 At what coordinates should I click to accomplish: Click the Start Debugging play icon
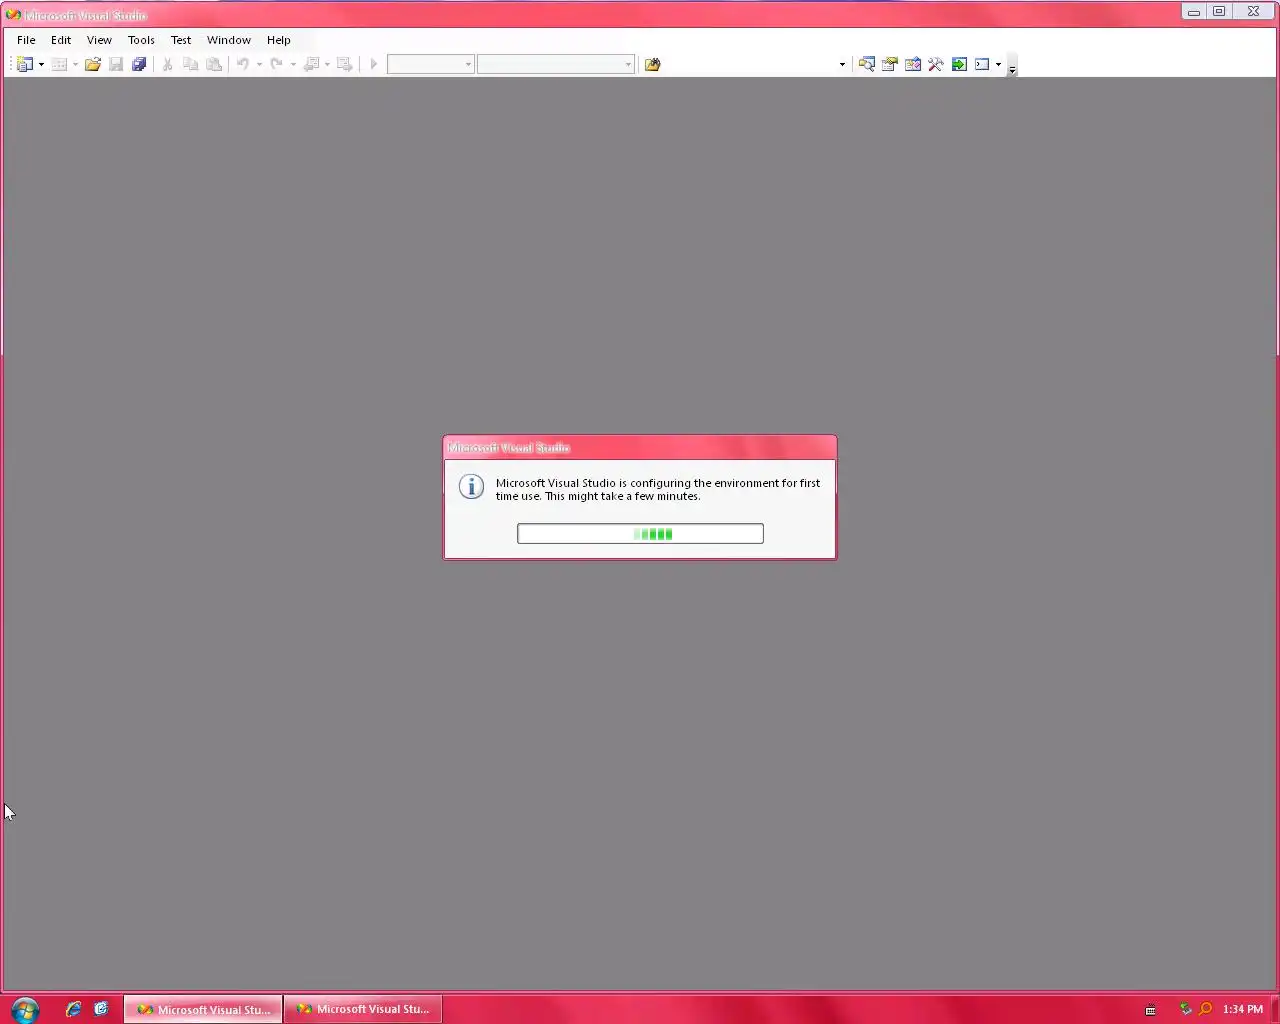click(374, 64)
